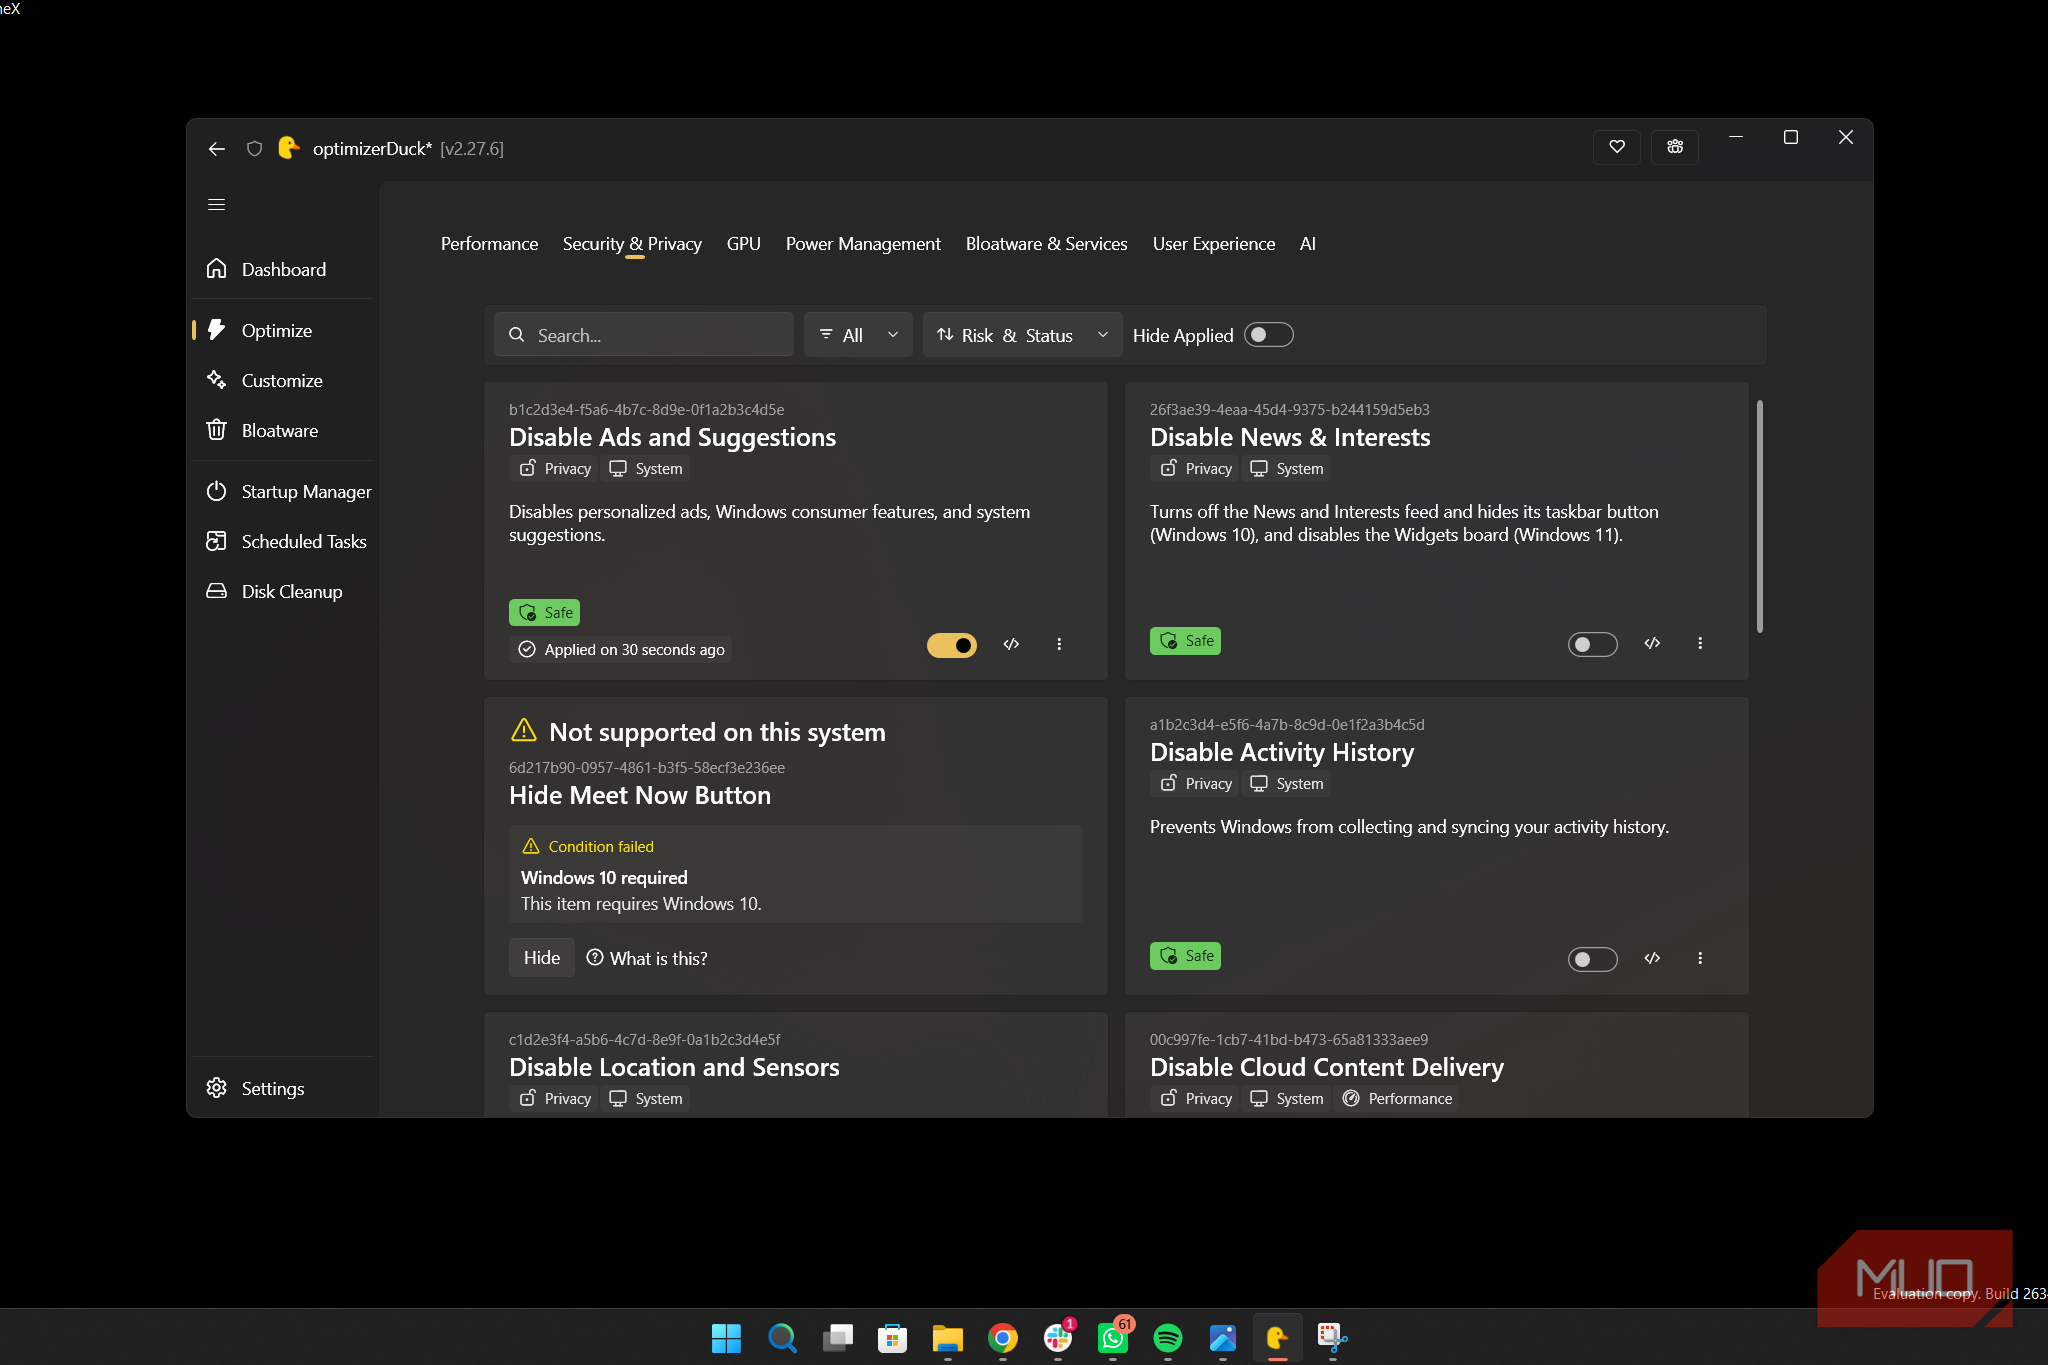Switch to Bloatware & Services tab
Image resolution: width=2048 pixels, height=1365 pixels.
(x=1046, y=244)
